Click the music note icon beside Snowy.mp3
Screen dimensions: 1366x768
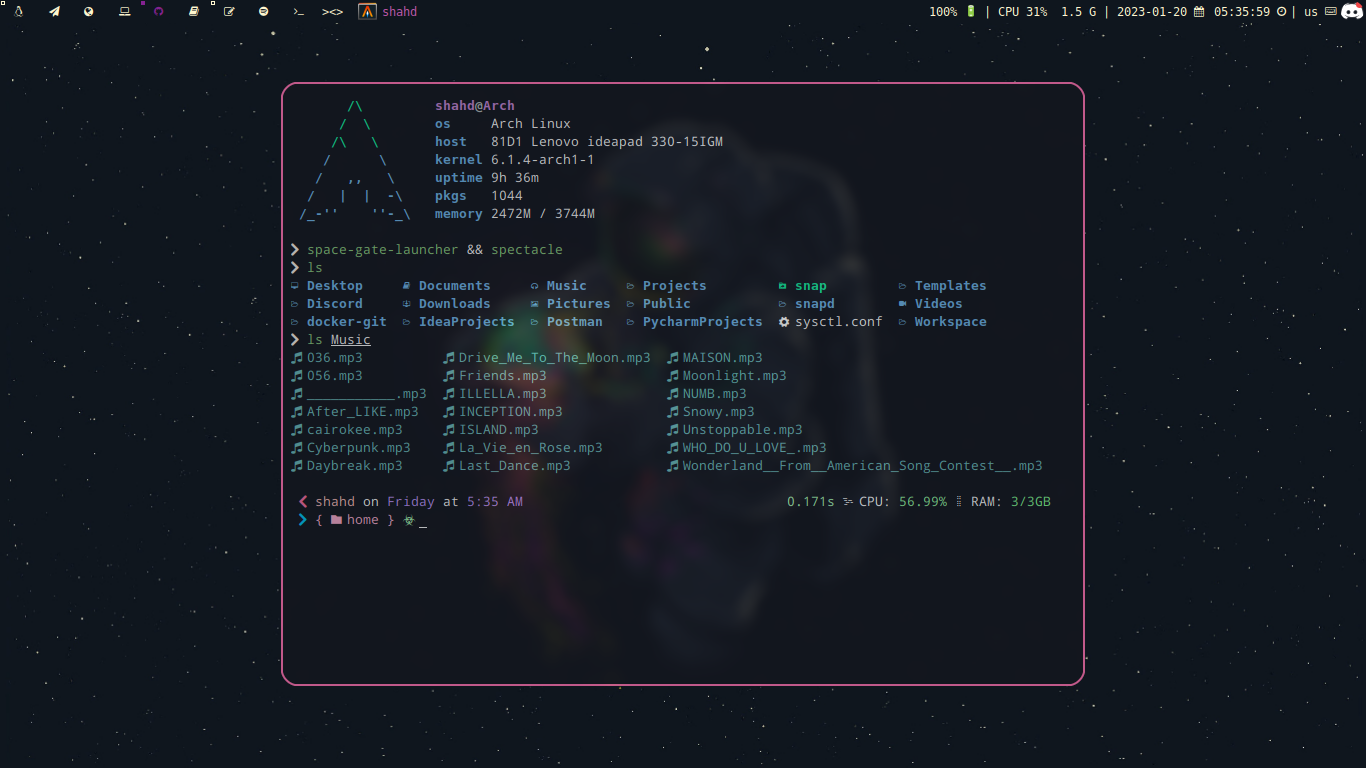(x=672, y=412)
